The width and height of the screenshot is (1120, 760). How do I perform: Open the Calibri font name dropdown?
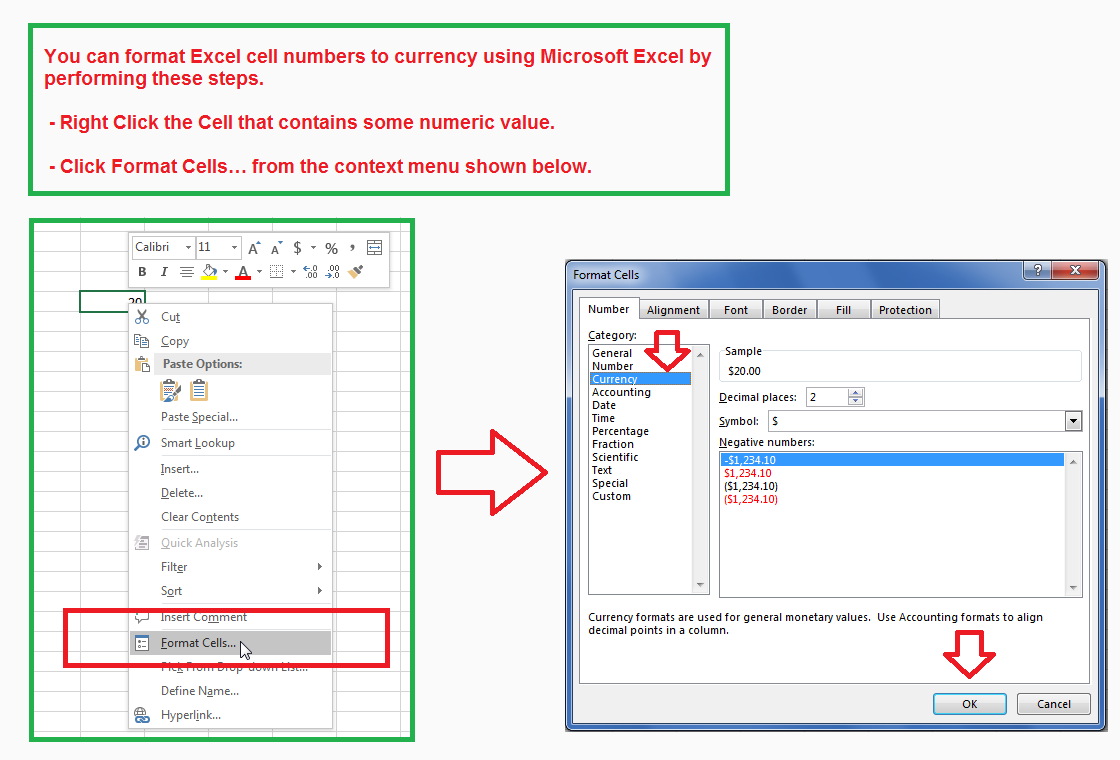(189, 247)
